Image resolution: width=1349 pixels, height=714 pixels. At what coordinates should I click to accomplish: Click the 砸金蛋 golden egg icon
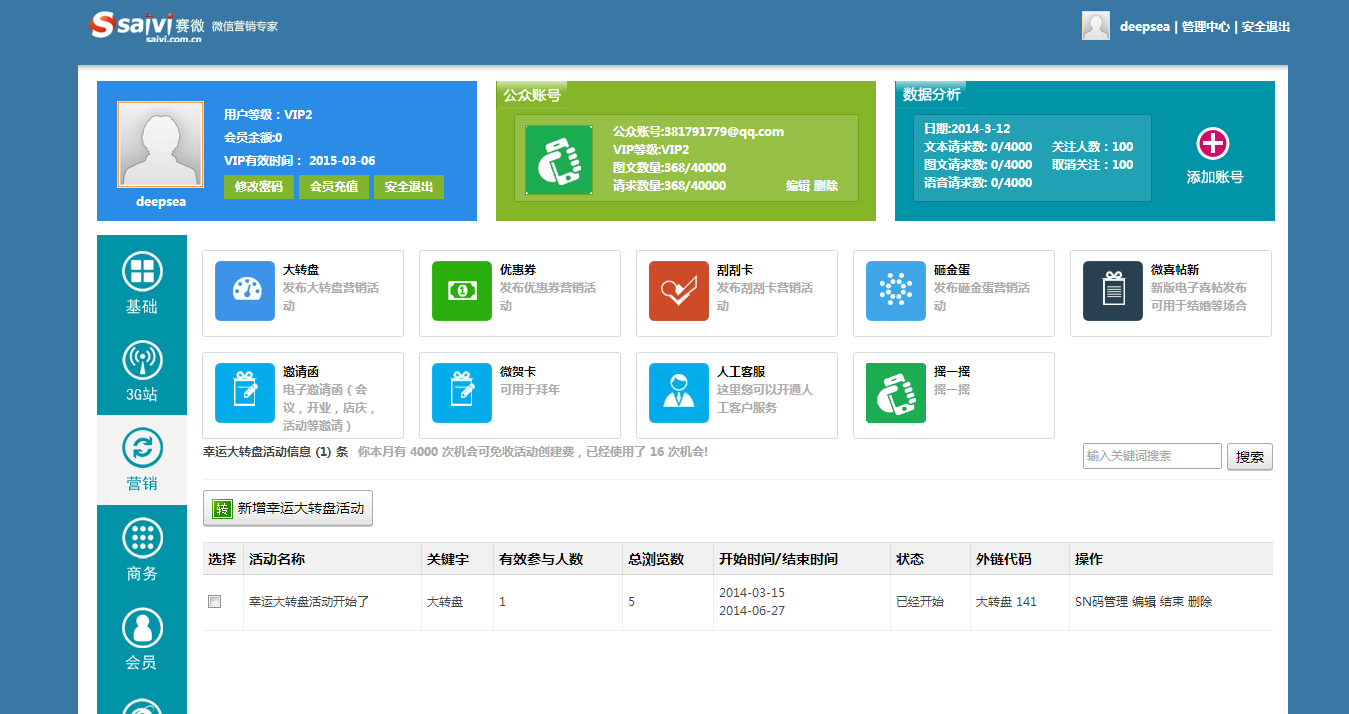click(x=896, y=291)
